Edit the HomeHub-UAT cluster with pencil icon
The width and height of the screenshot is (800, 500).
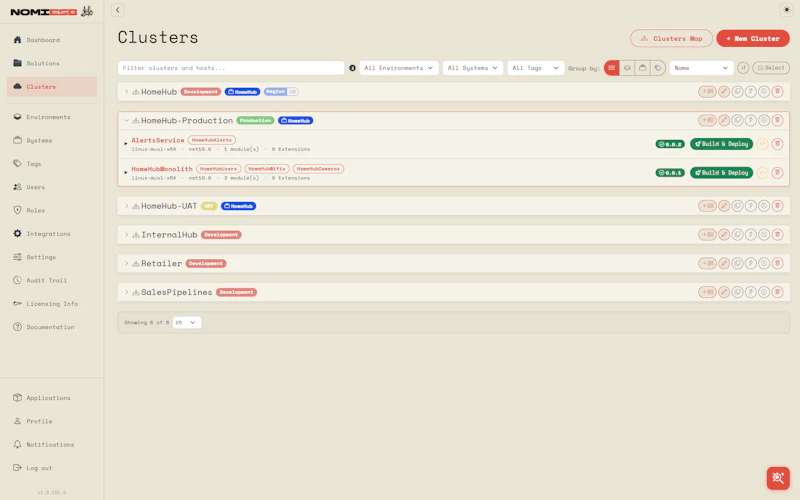pos(724,206)
